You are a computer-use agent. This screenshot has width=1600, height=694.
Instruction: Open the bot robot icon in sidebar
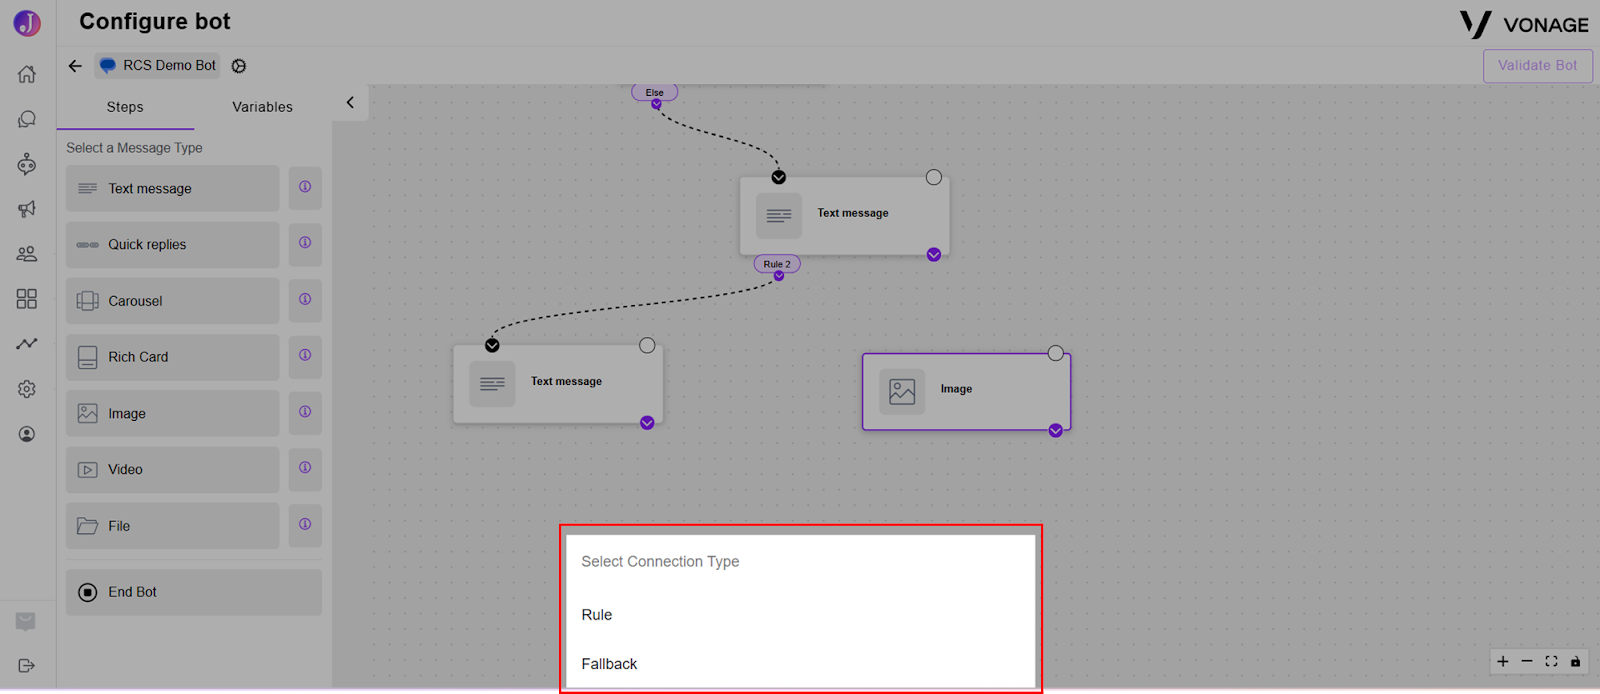click(x=27, y=164)
